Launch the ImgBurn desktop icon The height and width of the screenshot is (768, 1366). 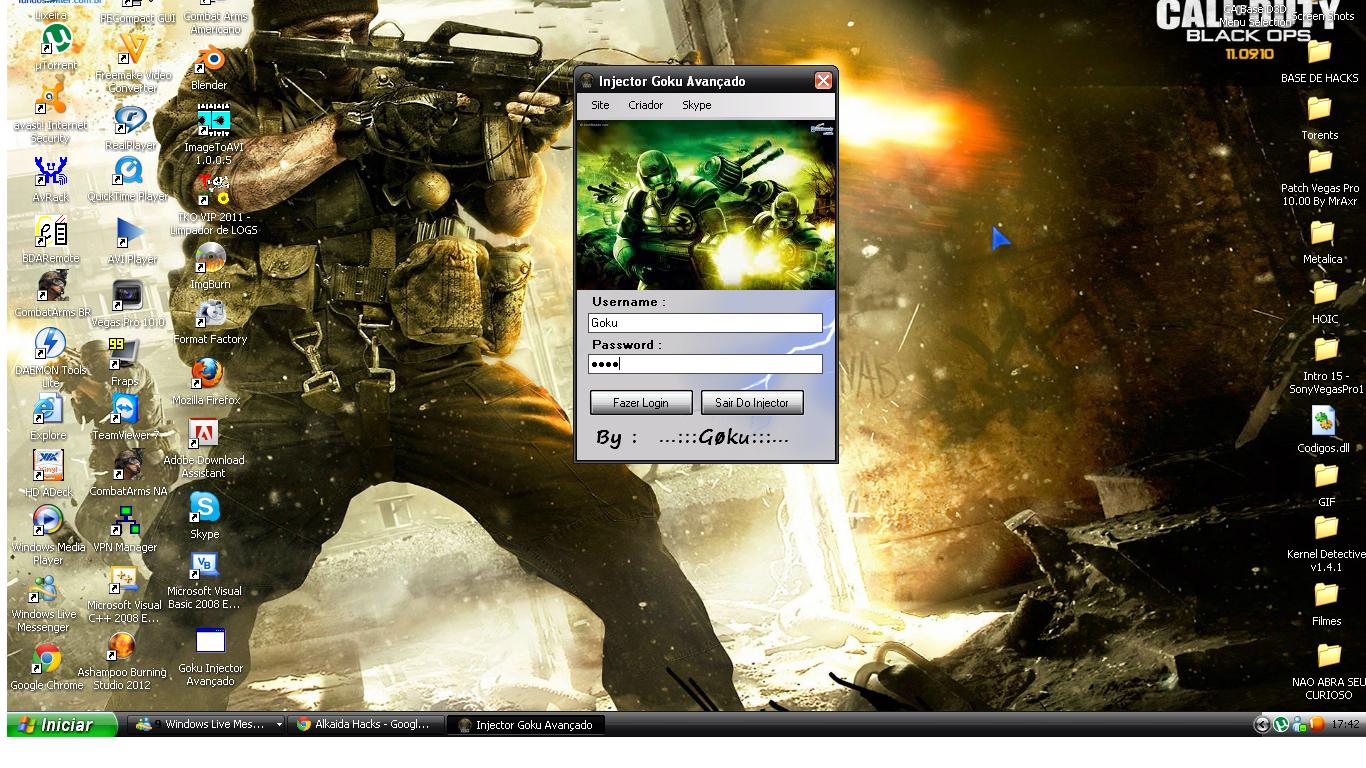point(210,266)
